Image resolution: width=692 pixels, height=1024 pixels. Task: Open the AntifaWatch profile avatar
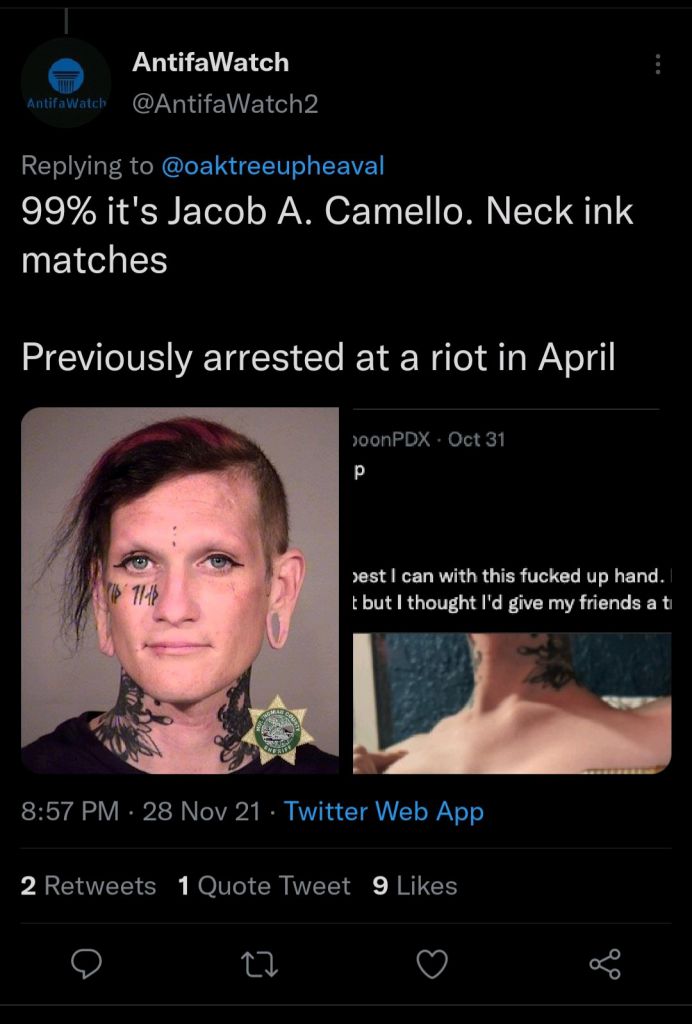tap(66, 82)
